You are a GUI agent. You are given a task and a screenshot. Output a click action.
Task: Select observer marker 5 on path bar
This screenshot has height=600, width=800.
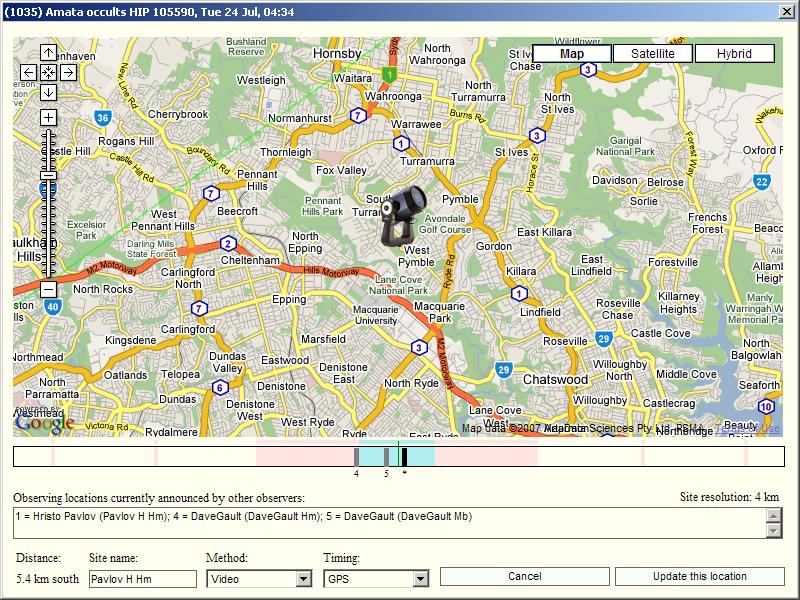click(x=387, y=457)
